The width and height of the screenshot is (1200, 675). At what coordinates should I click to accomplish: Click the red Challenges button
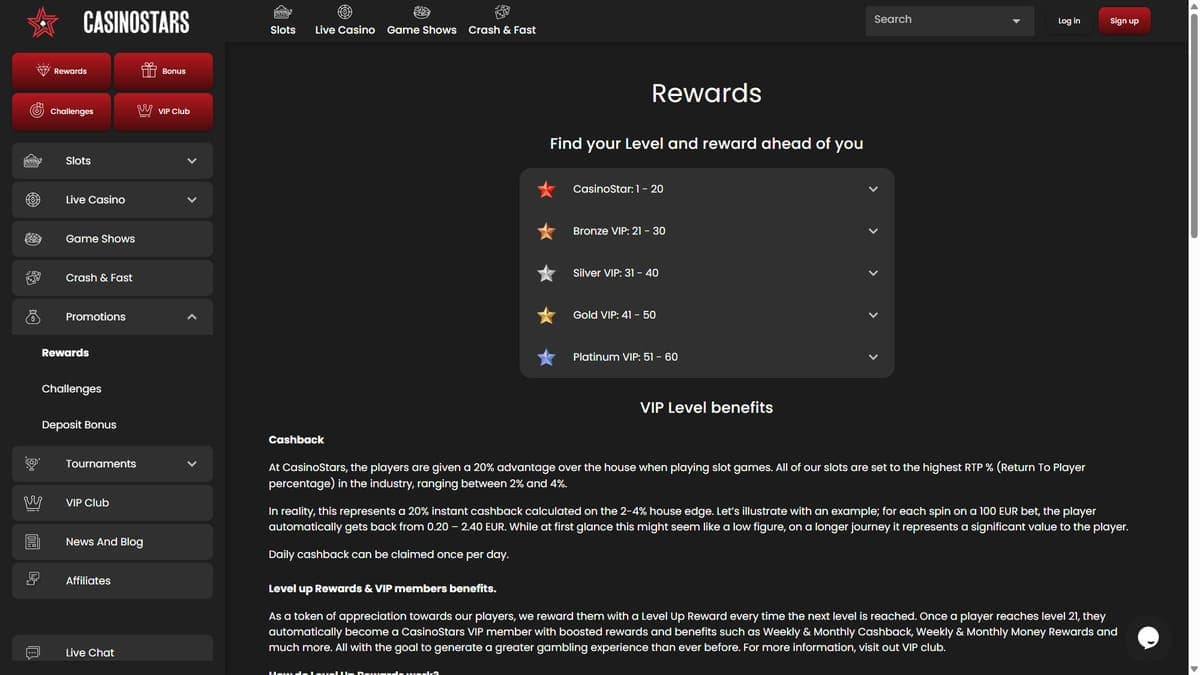(x=62, y=111)
